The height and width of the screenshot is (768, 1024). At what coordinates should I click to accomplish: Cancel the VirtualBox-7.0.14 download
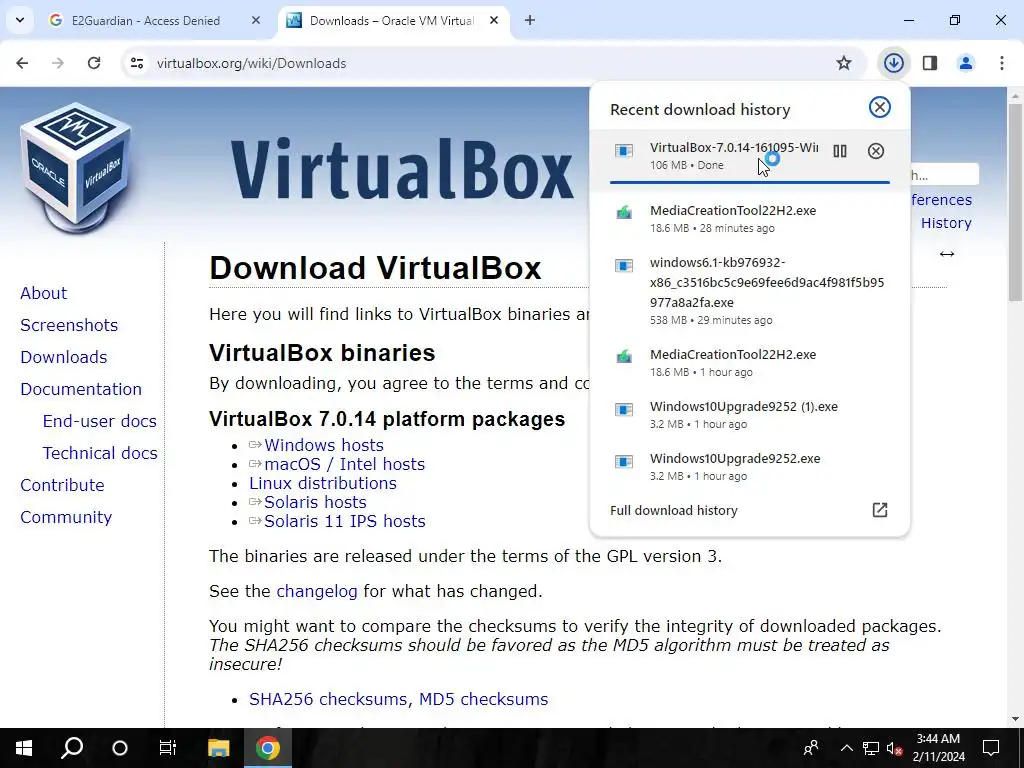click(x=876, y=152)
